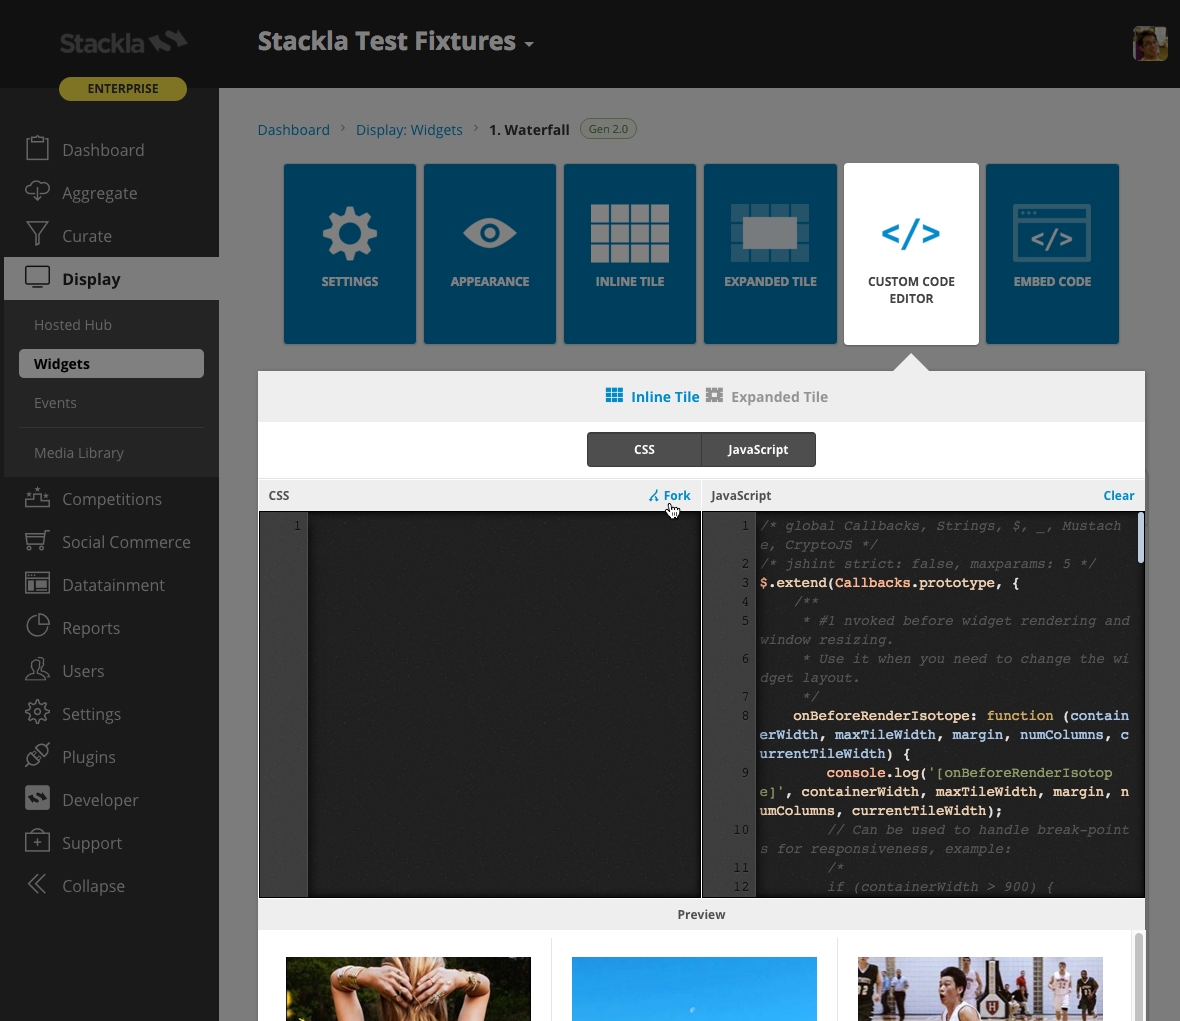The image size is (1180, 1021).
Task: Click the Curate funnel icon in sidebar
Action: [x=37, y=235]
